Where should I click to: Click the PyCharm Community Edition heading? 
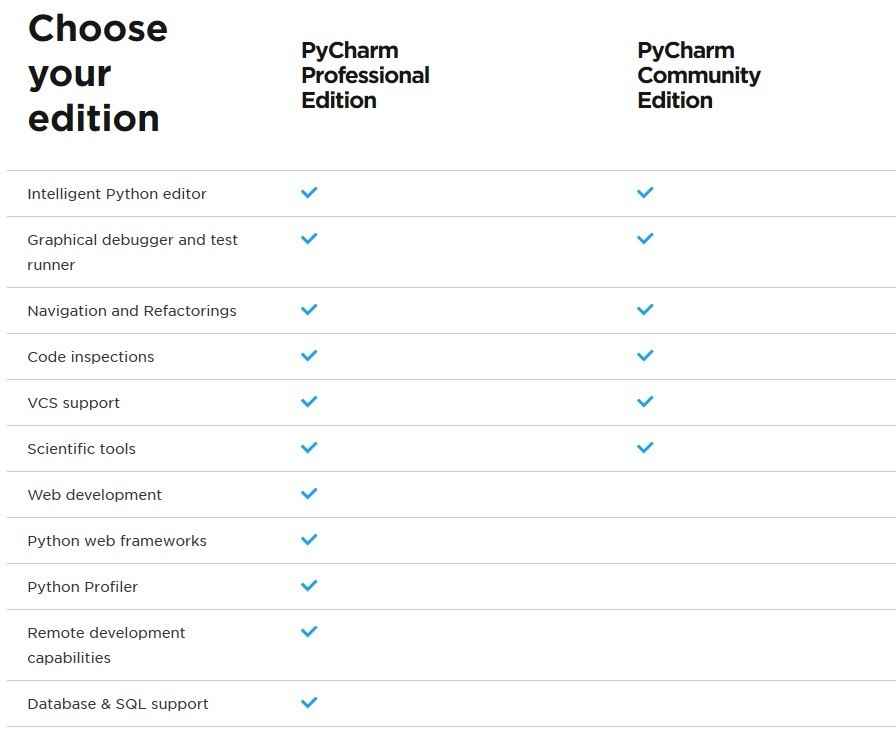coord(698,75)
